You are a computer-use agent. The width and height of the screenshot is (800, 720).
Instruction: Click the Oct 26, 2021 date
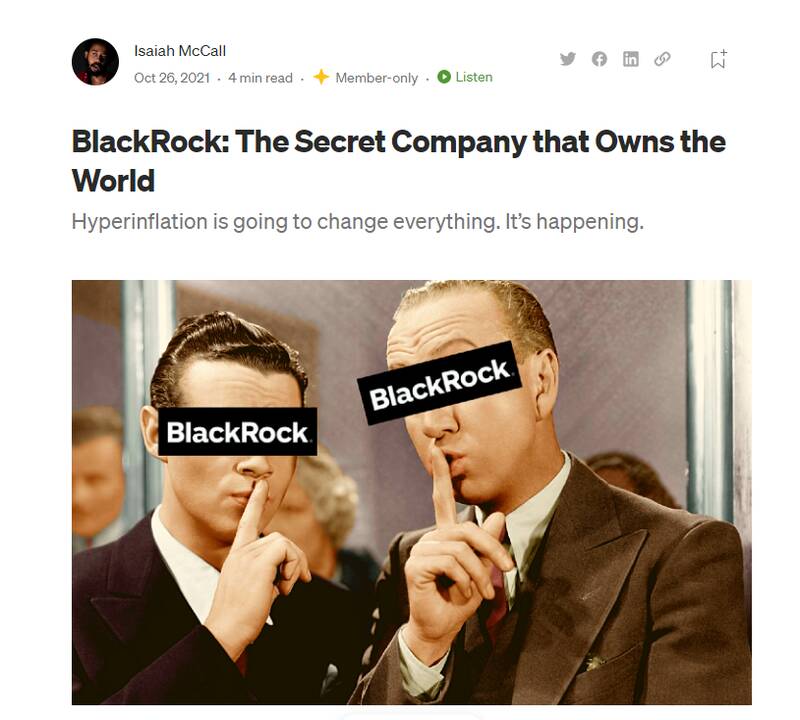(x=172, y=78)
